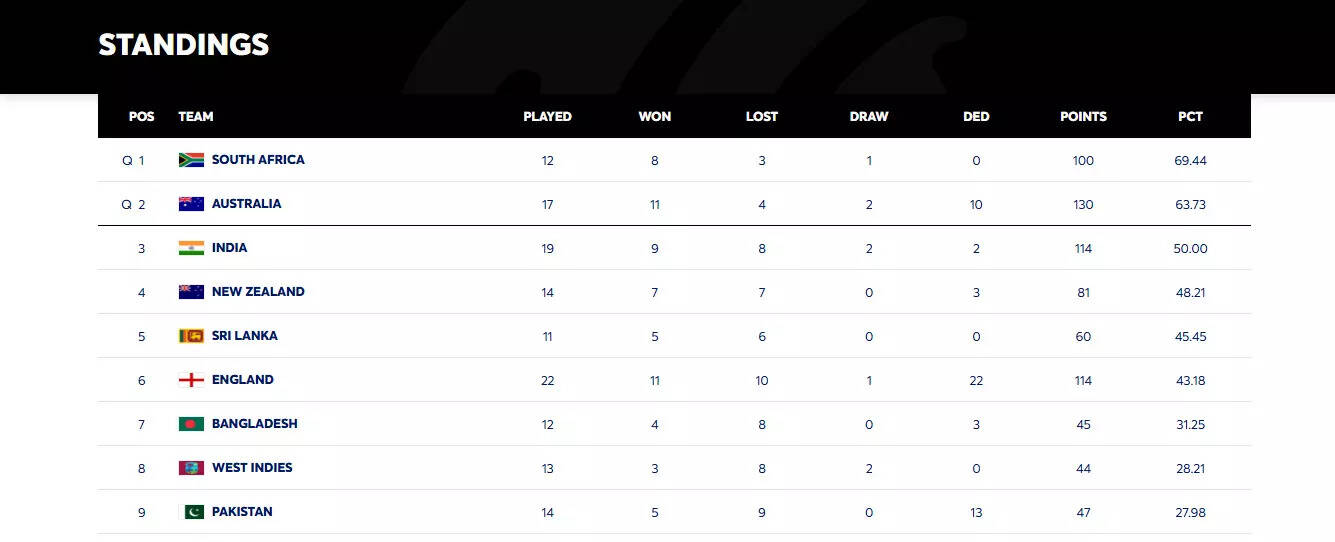Click the South Africa flag icon
Viewport: 1335px width, 542px height.
tap(191, 160)
